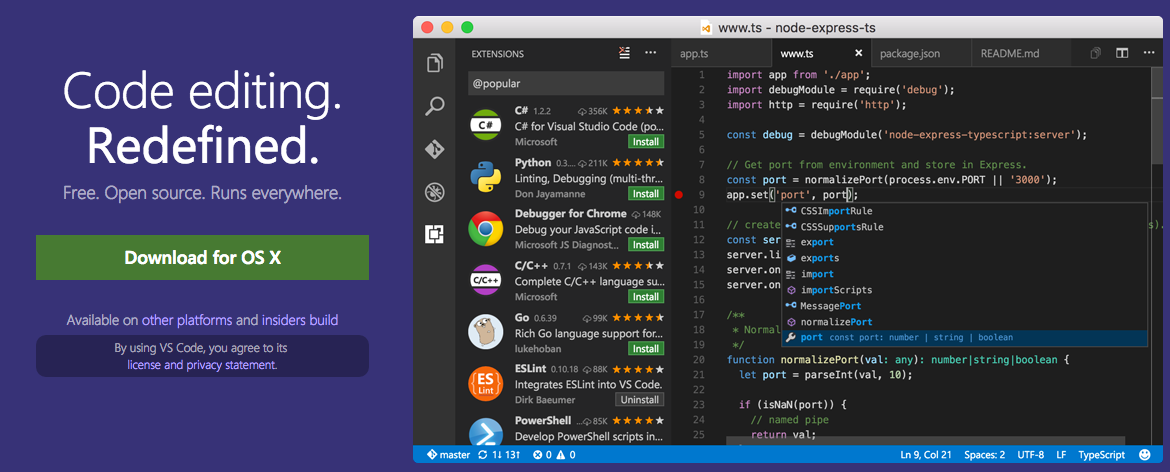This screenshot has height=472, width=1170.
Task: Accept the highlighted port suggestion
Action: coord(965,338)
